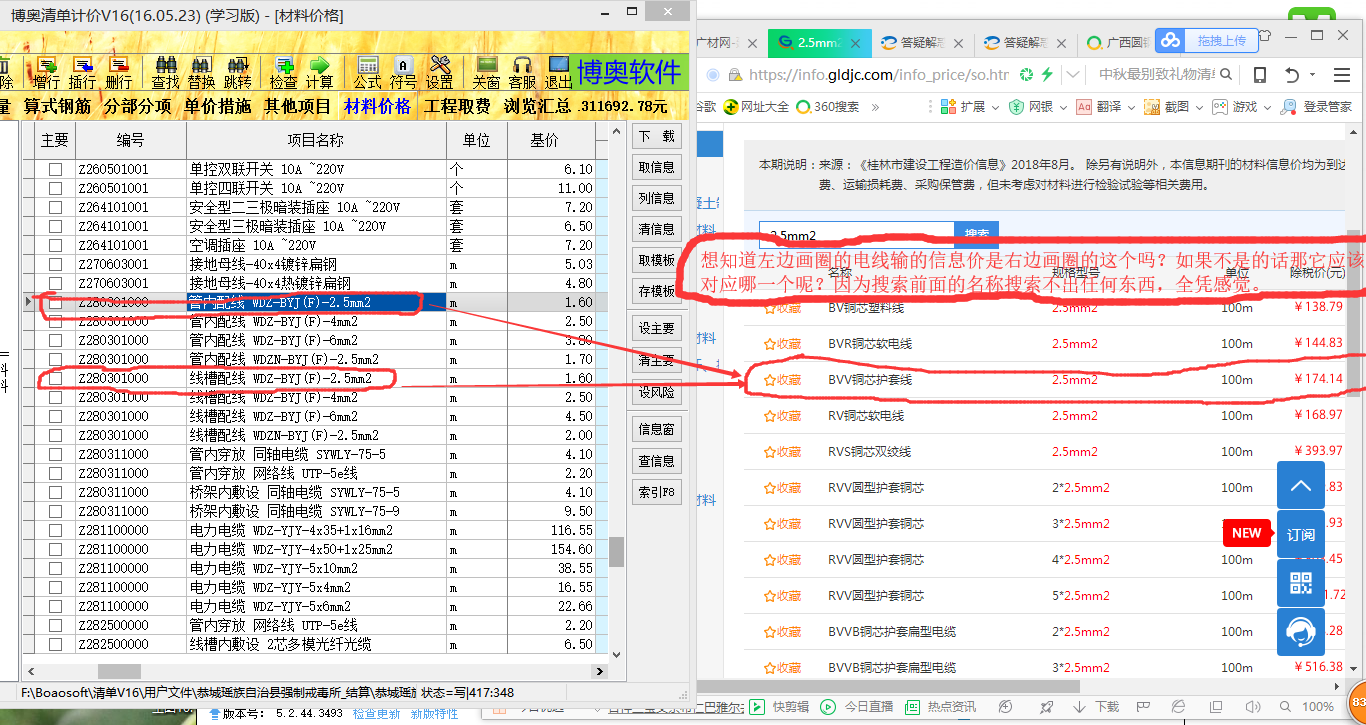Expand the 截图 dropdown arrow
This screenshot has width=1366, height=725.
[x=1199, y=107]
